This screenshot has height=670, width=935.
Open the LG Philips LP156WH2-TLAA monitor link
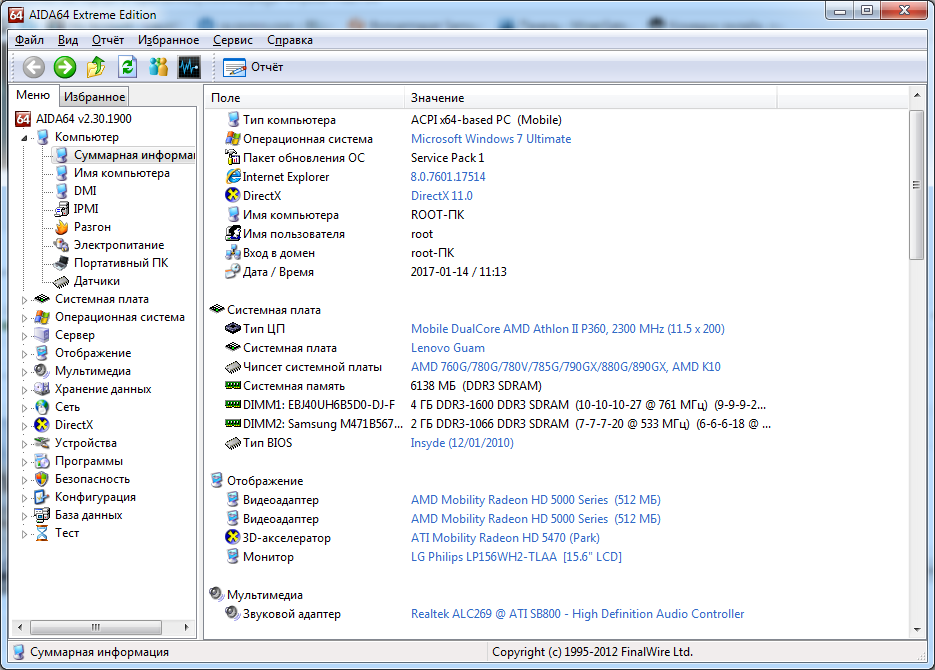(x=516, y=557)
